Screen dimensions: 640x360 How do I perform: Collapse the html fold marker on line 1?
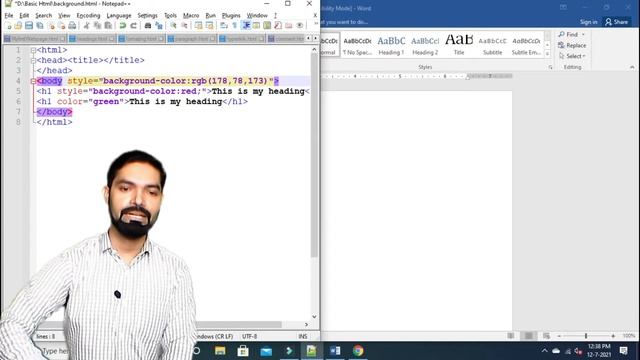(x=33, y=50)
